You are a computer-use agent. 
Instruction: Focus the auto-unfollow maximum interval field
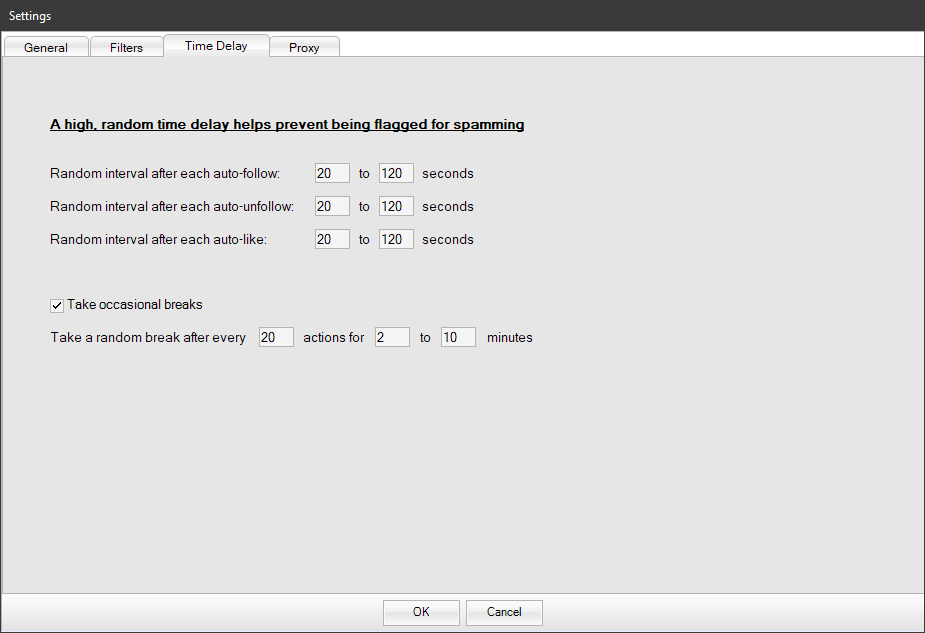[x=396, y=206]
